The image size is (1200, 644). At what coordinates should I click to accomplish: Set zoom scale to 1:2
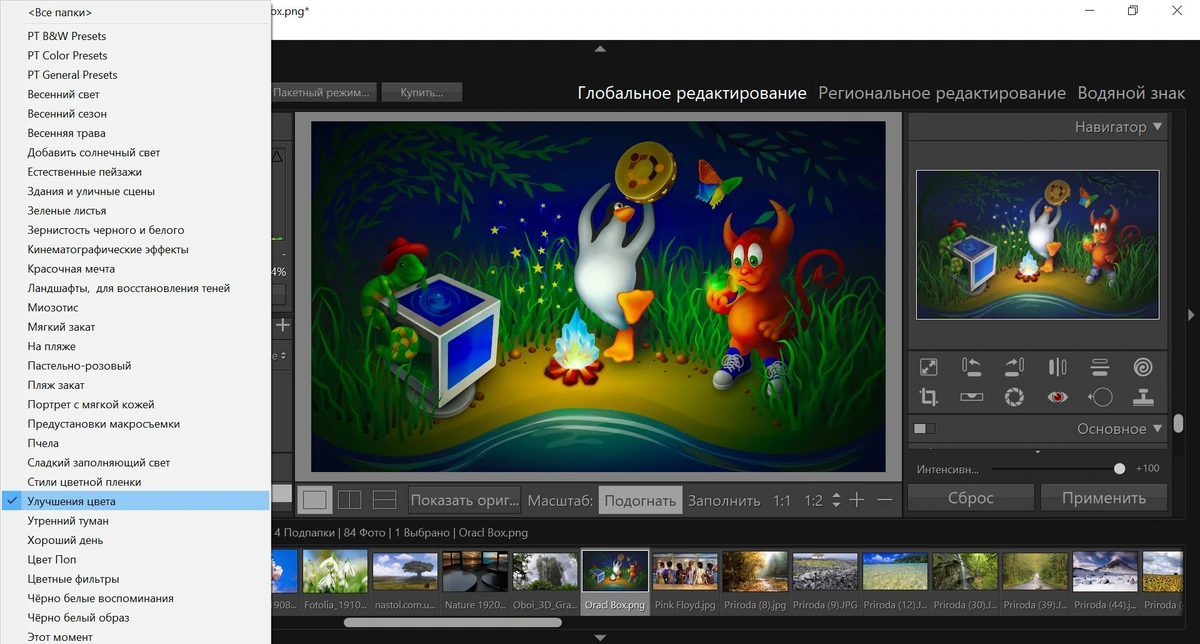click(814, 500)
